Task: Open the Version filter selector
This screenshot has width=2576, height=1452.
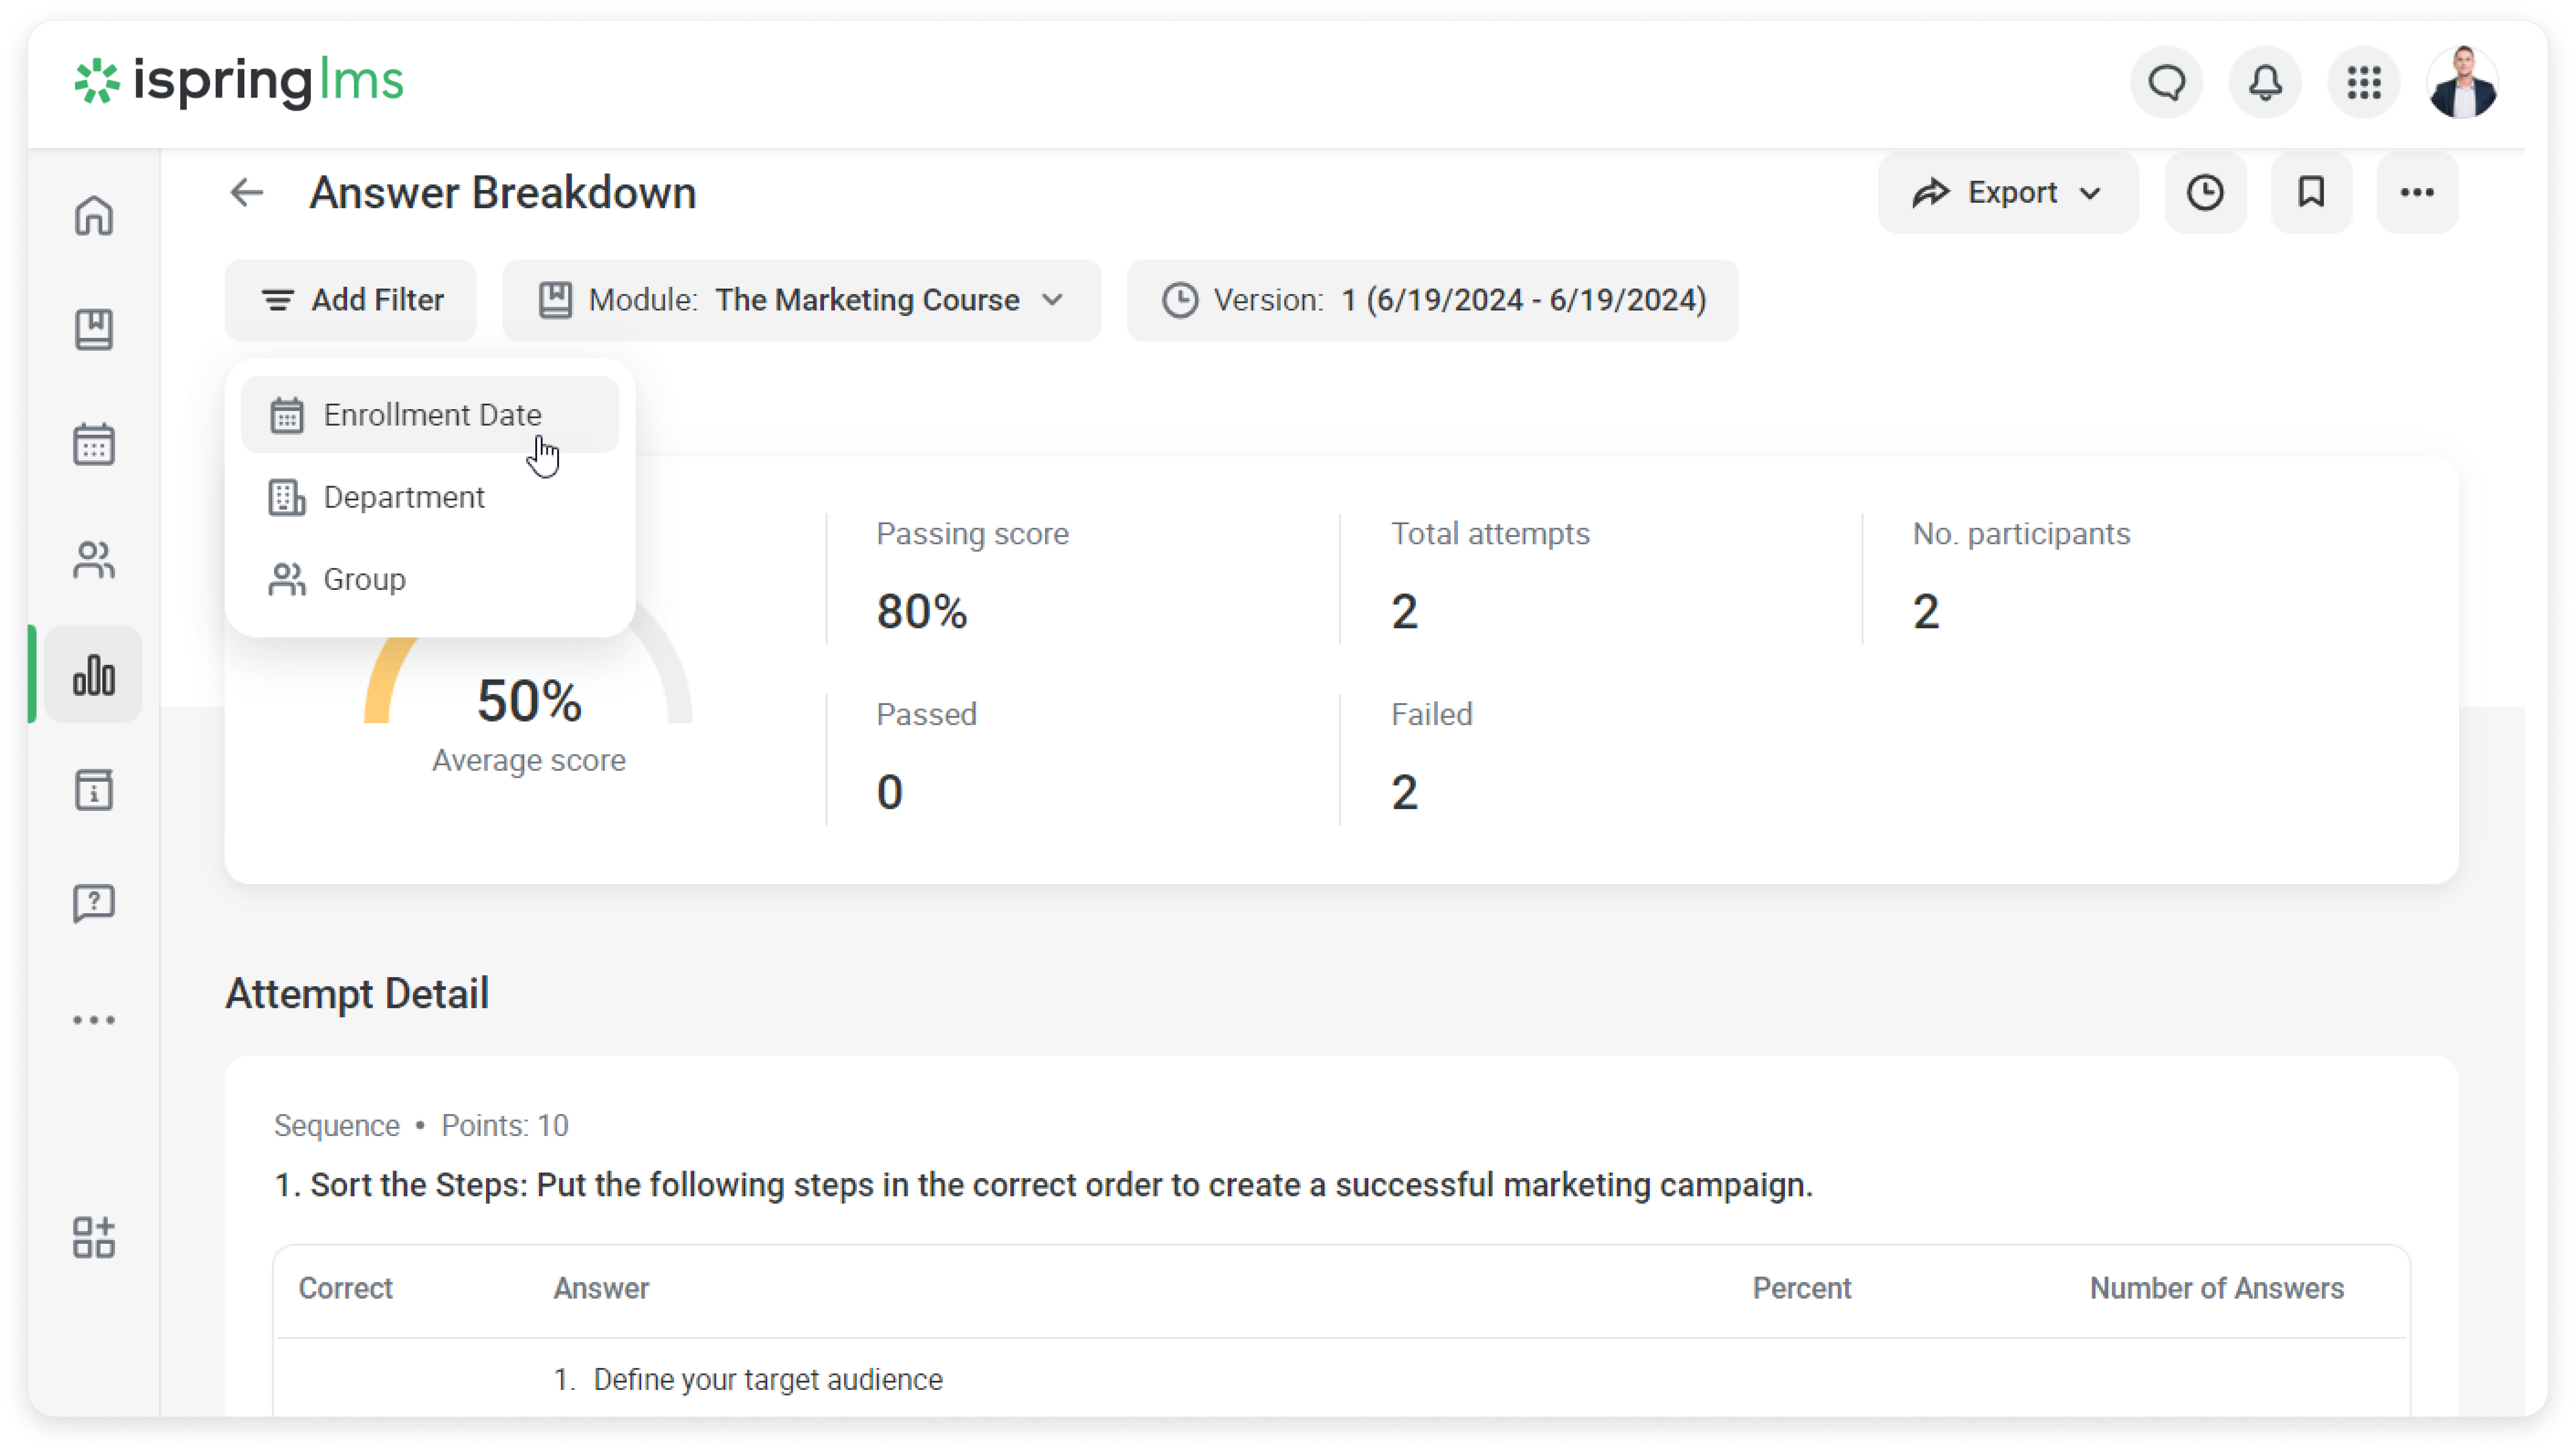Action: [x=1432, y=300]
